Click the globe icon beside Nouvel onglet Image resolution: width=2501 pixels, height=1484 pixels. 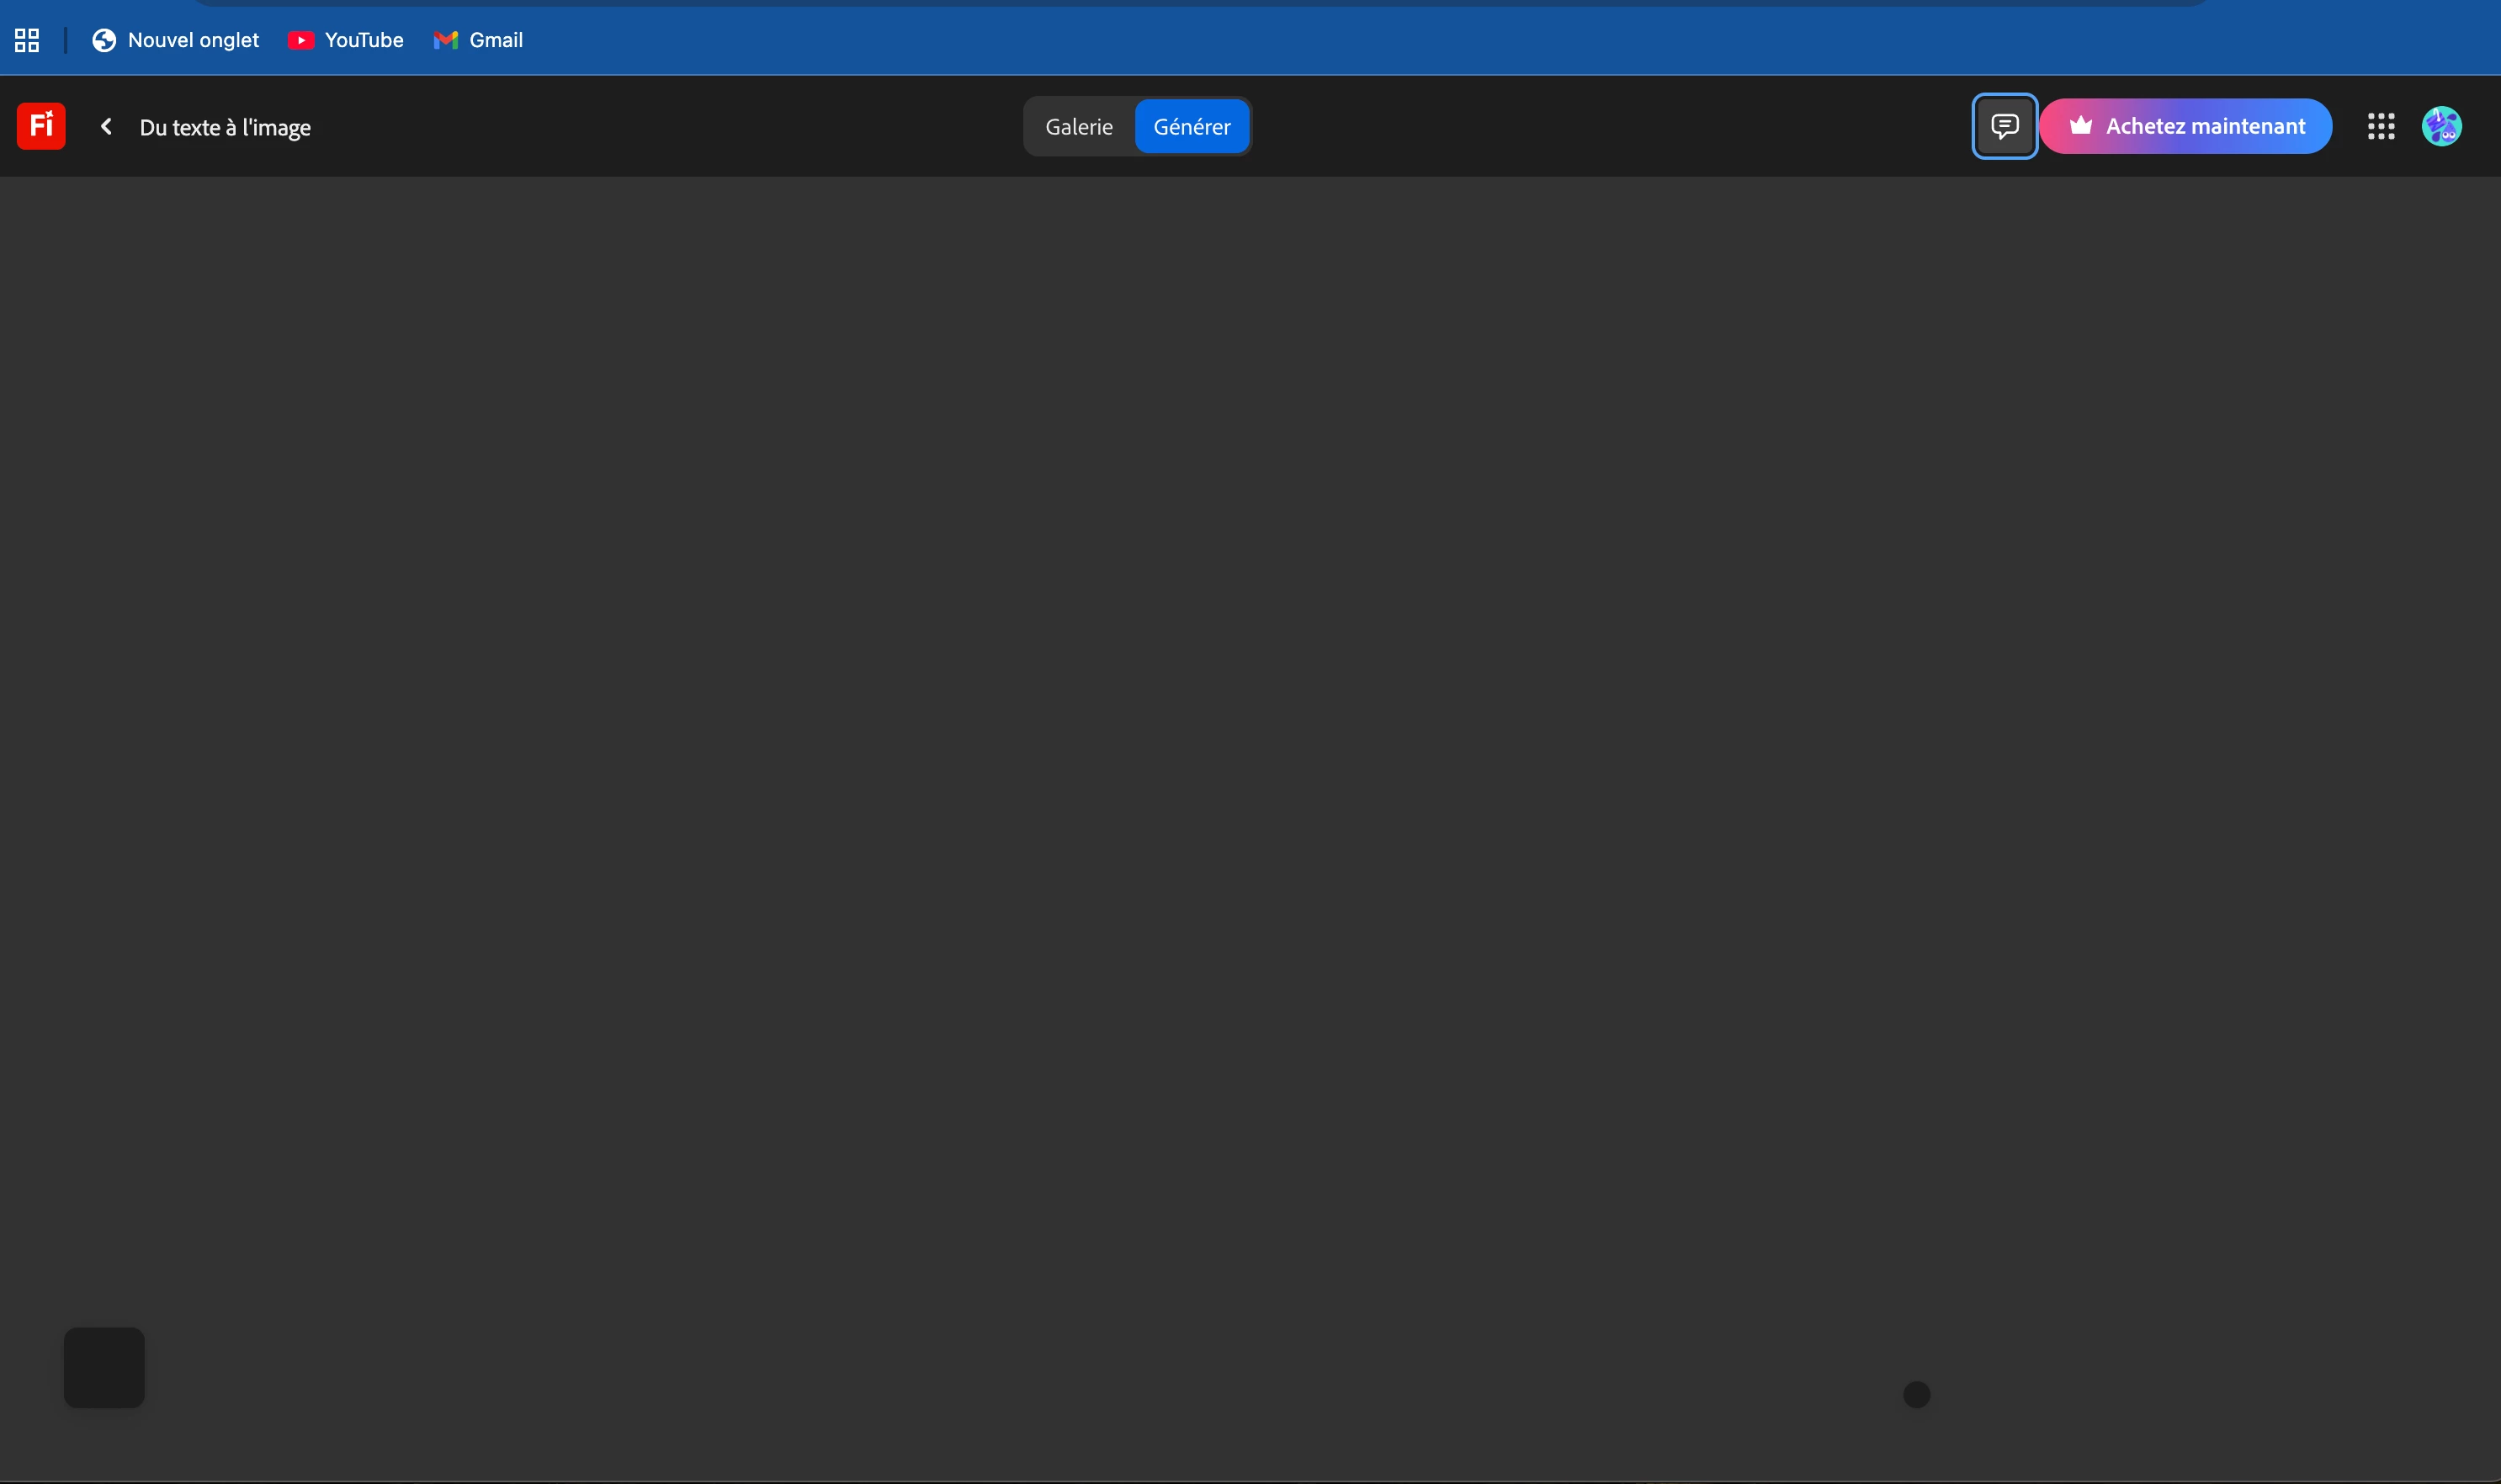104,40
